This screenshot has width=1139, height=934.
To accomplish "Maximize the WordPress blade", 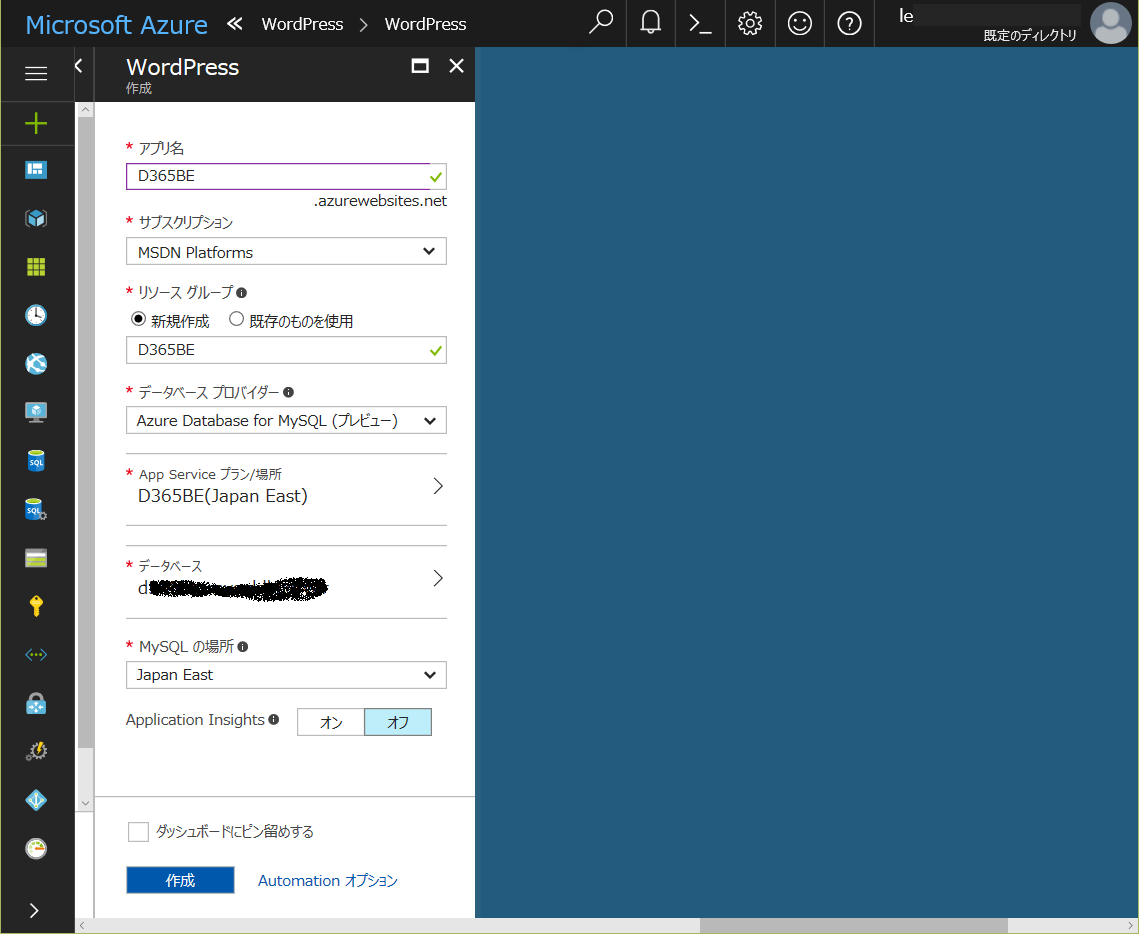I will [420, 66].
